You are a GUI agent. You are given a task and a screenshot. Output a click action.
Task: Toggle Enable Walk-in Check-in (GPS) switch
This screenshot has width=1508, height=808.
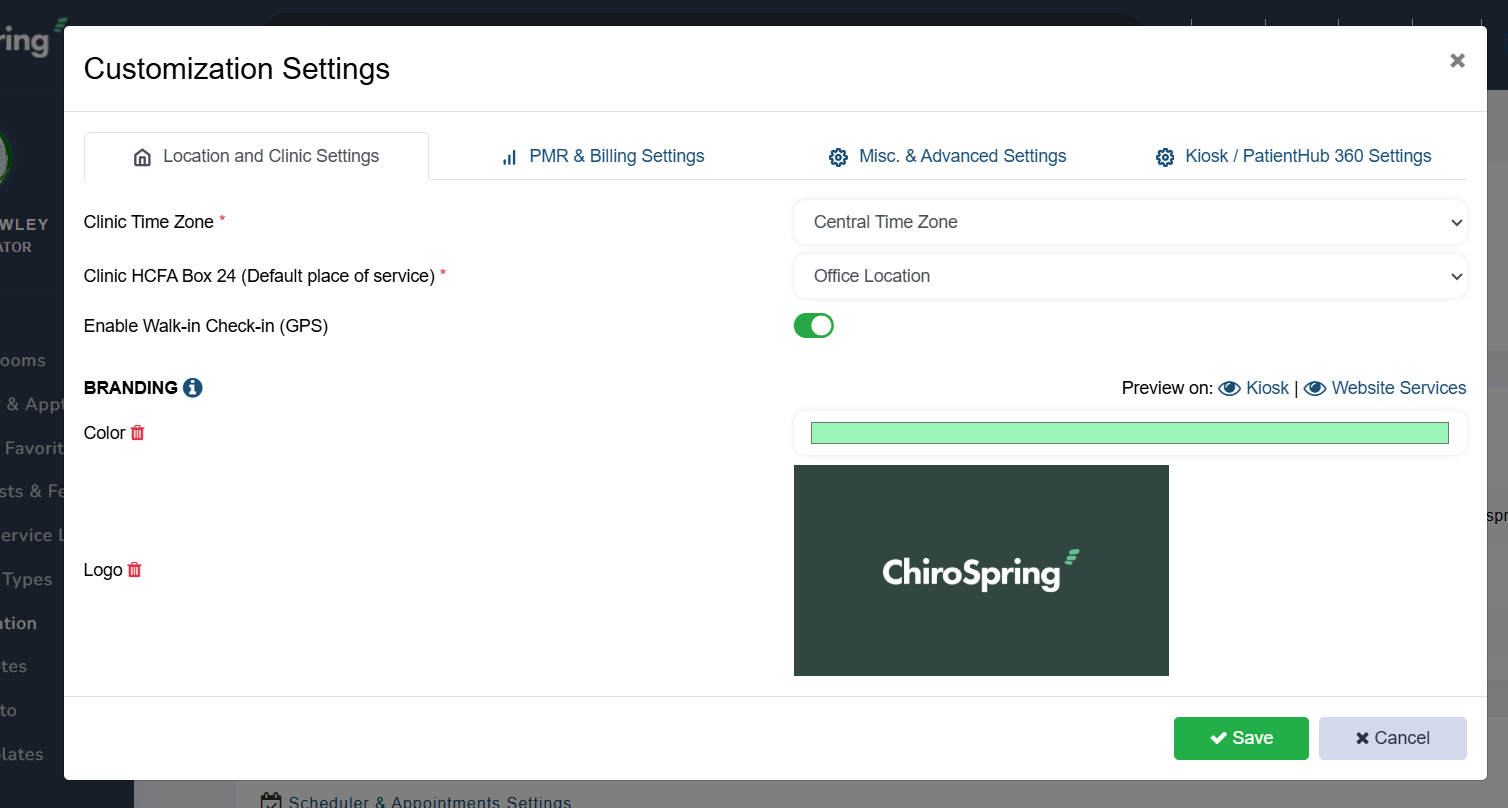tap(814, 325)
